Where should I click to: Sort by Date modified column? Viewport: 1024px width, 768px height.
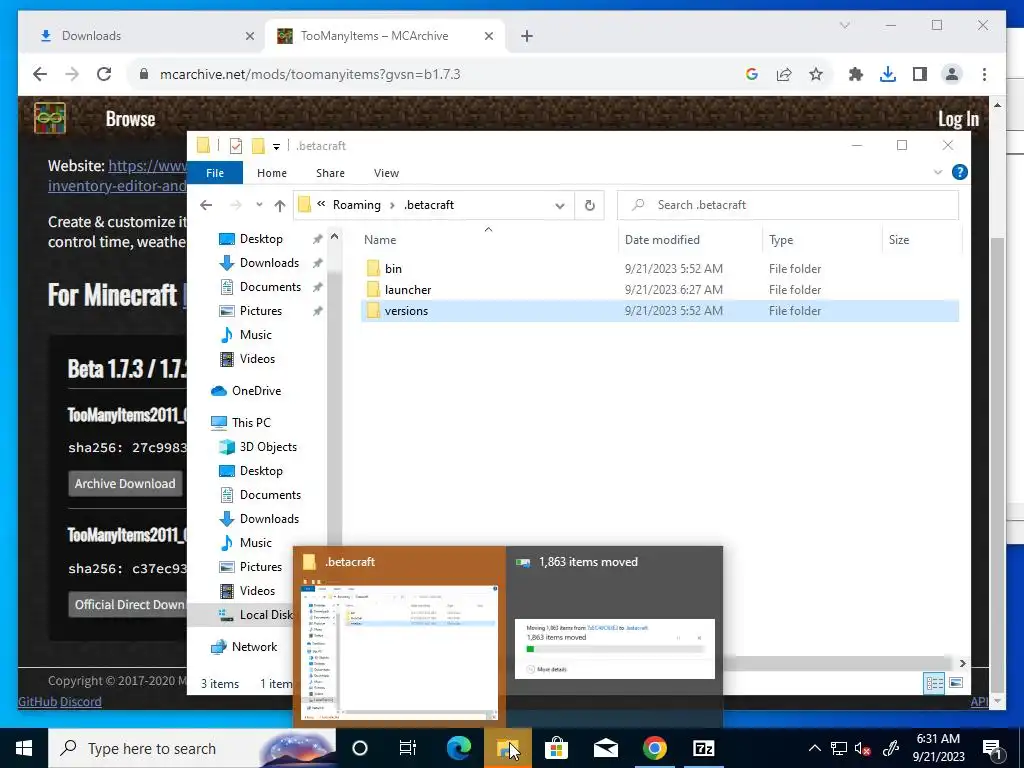tap(662, 240)
